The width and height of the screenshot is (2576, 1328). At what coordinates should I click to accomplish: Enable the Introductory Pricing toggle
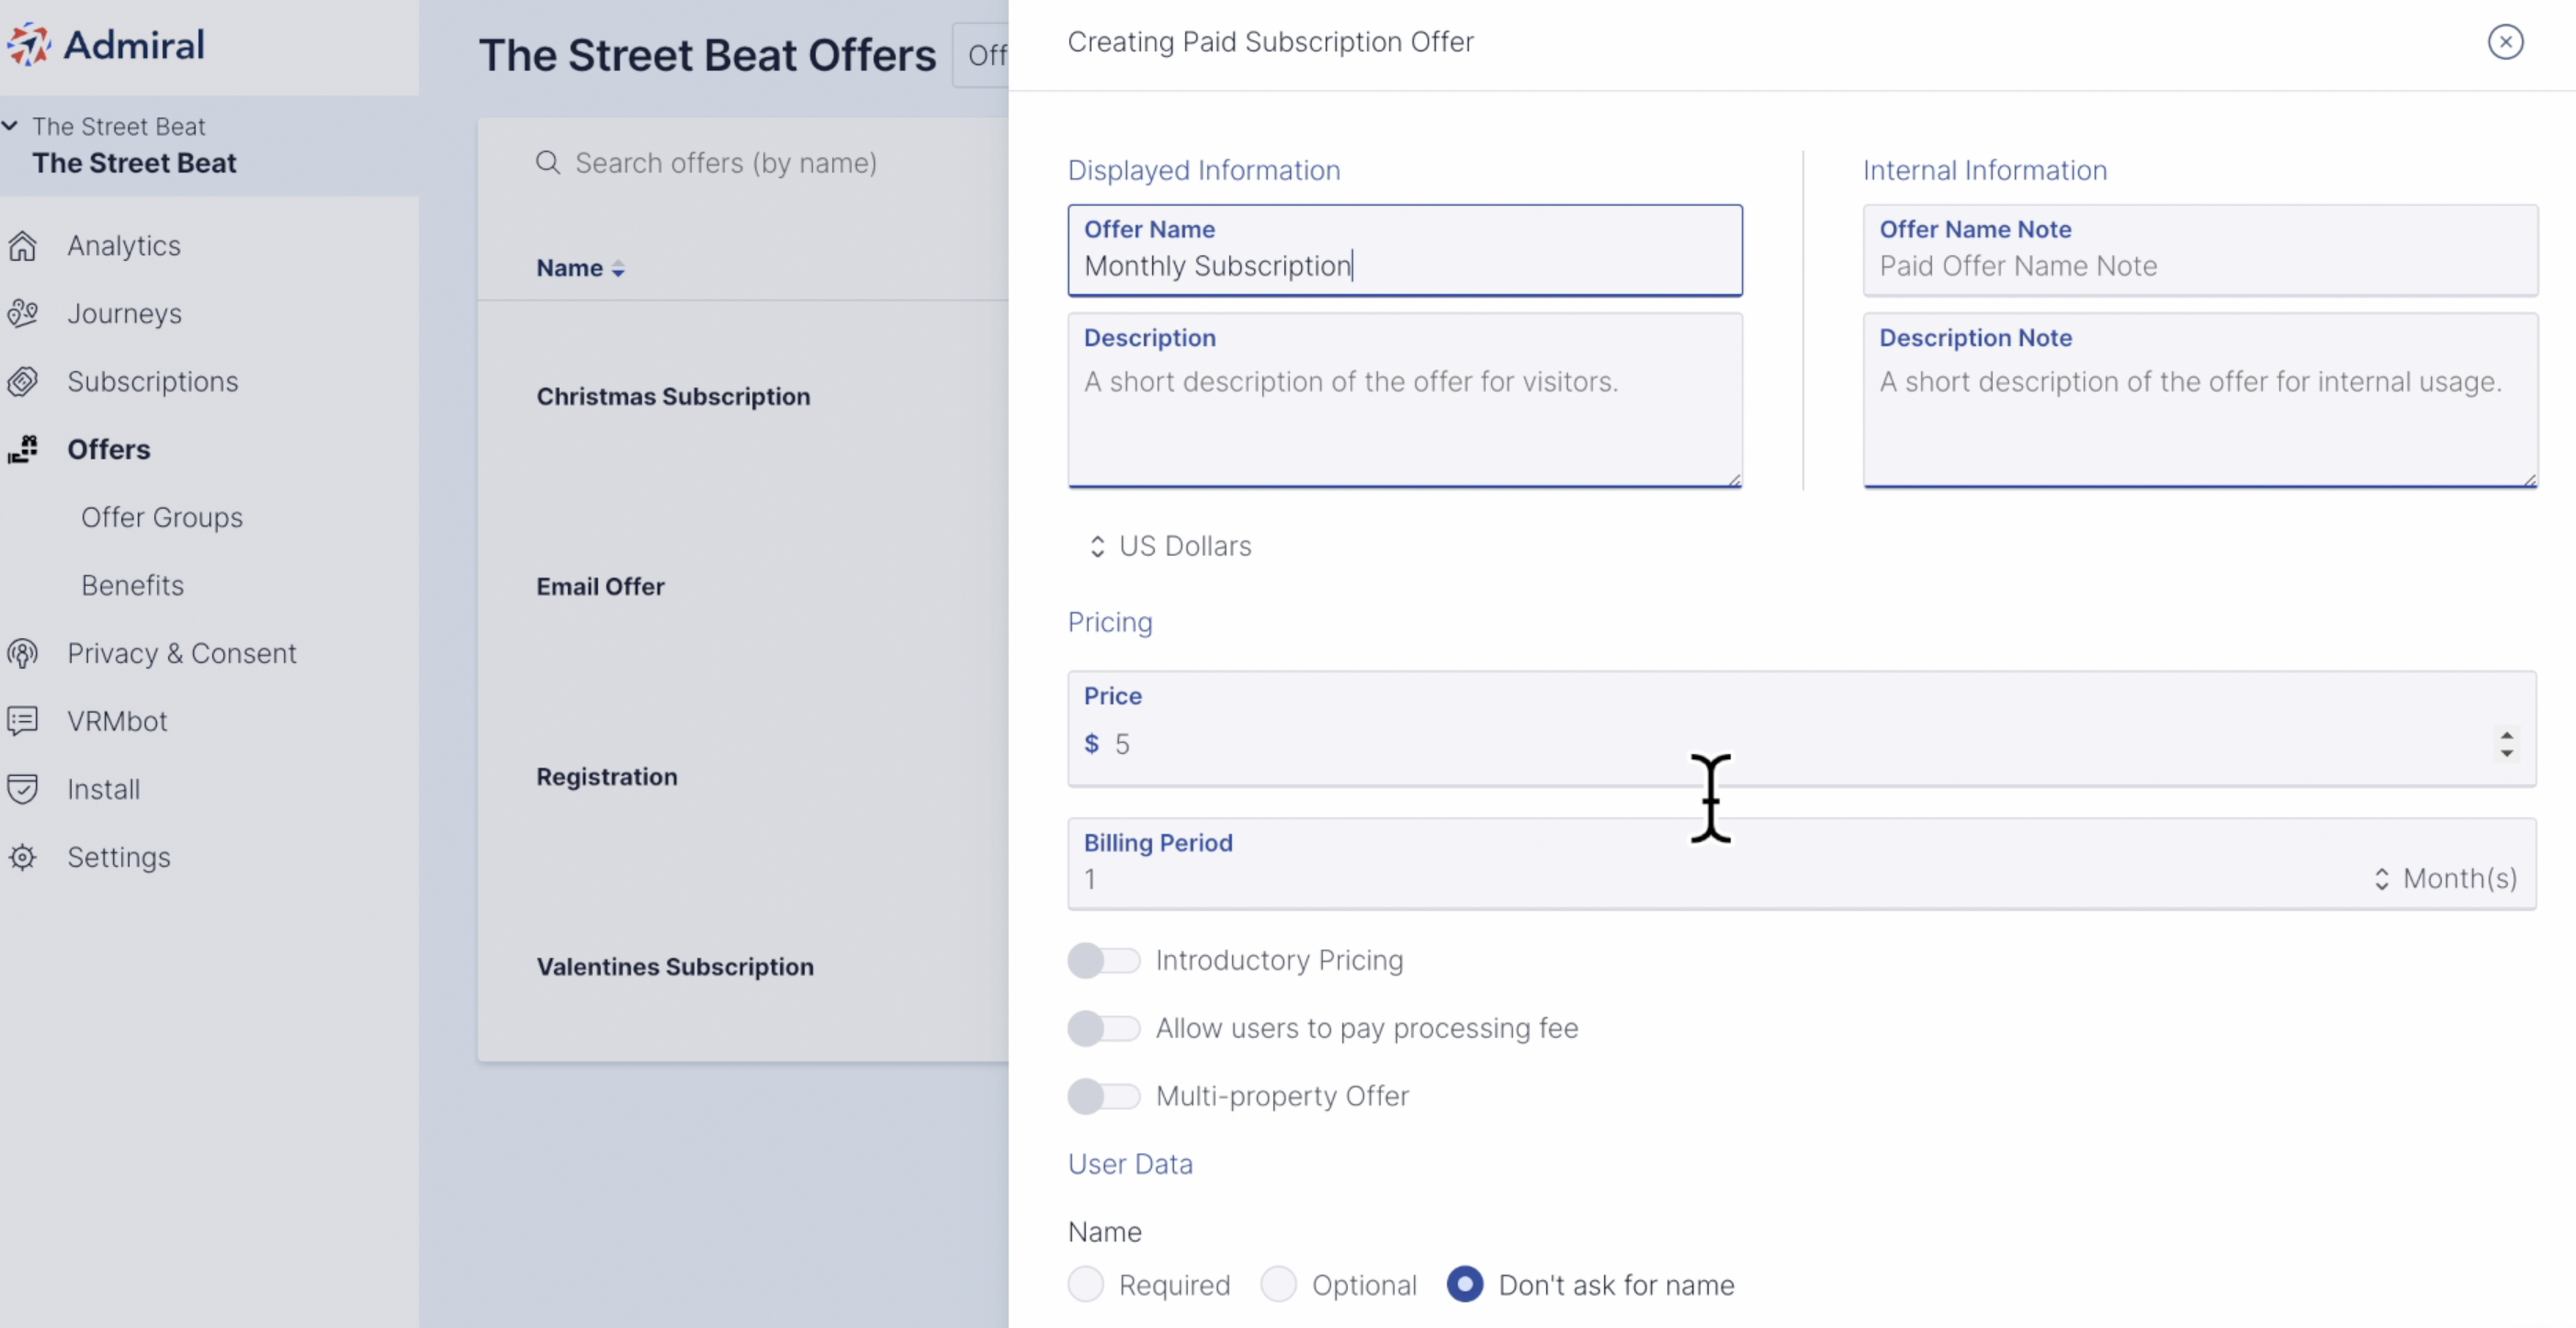coord(1103,960)
